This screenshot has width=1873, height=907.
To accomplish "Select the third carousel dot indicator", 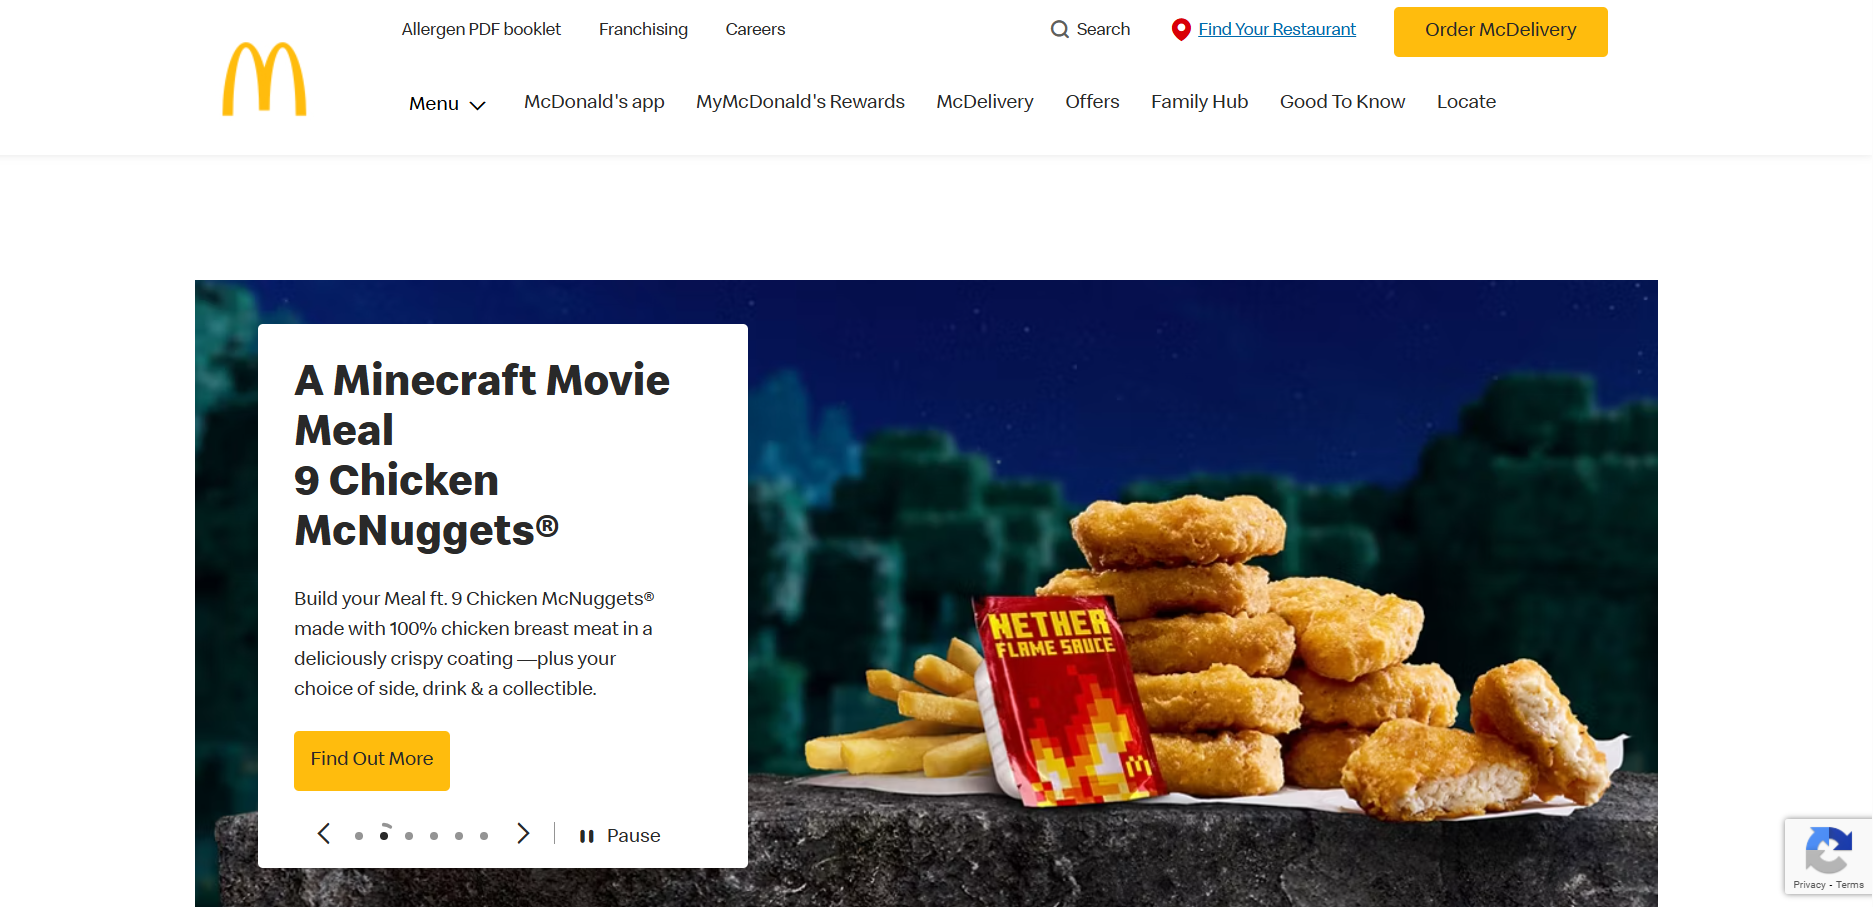I will pos(409,836).
